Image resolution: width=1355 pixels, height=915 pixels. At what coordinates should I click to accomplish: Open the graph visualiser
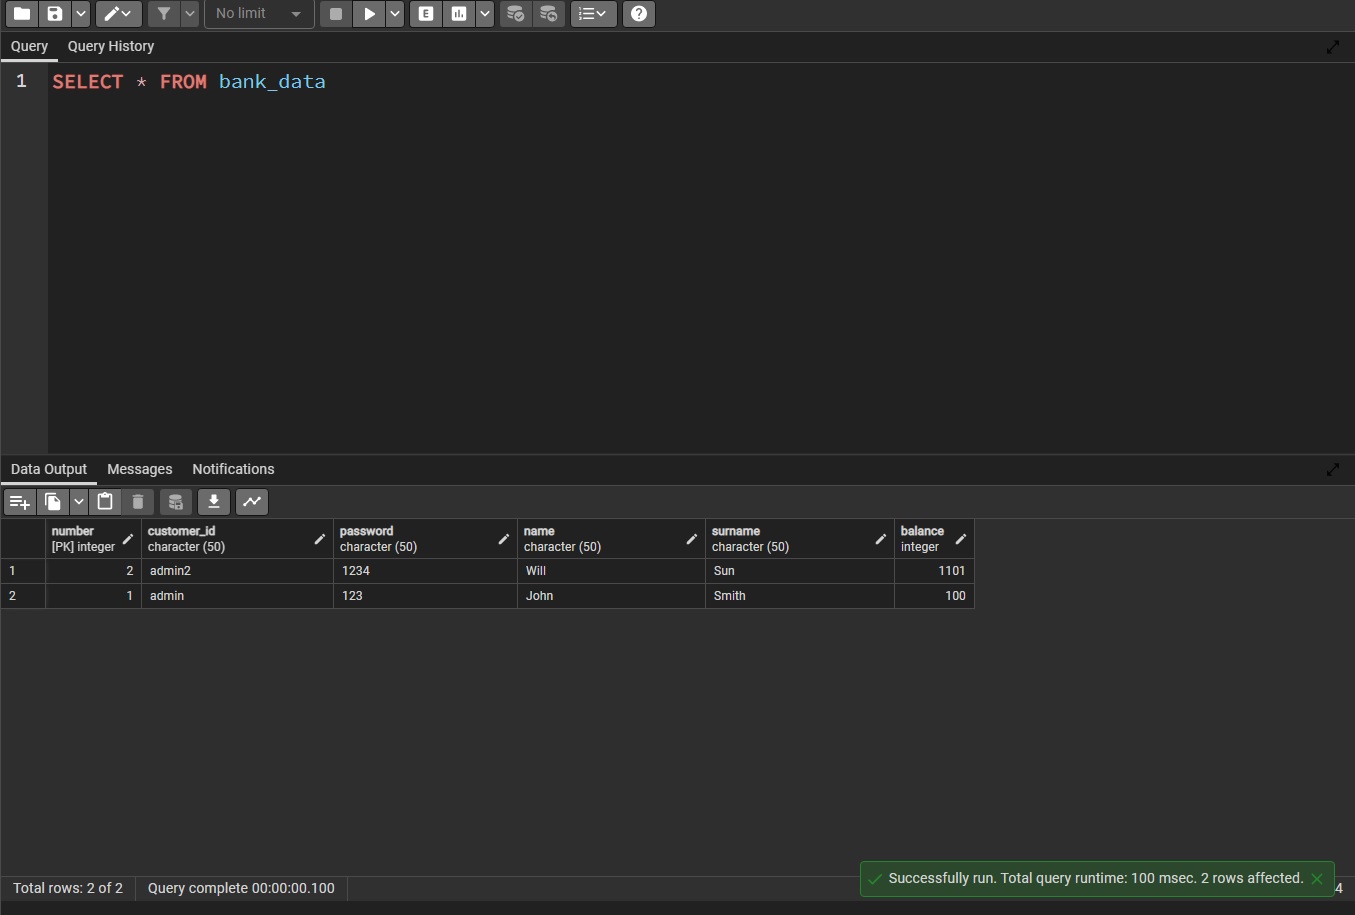pos(251,502)
